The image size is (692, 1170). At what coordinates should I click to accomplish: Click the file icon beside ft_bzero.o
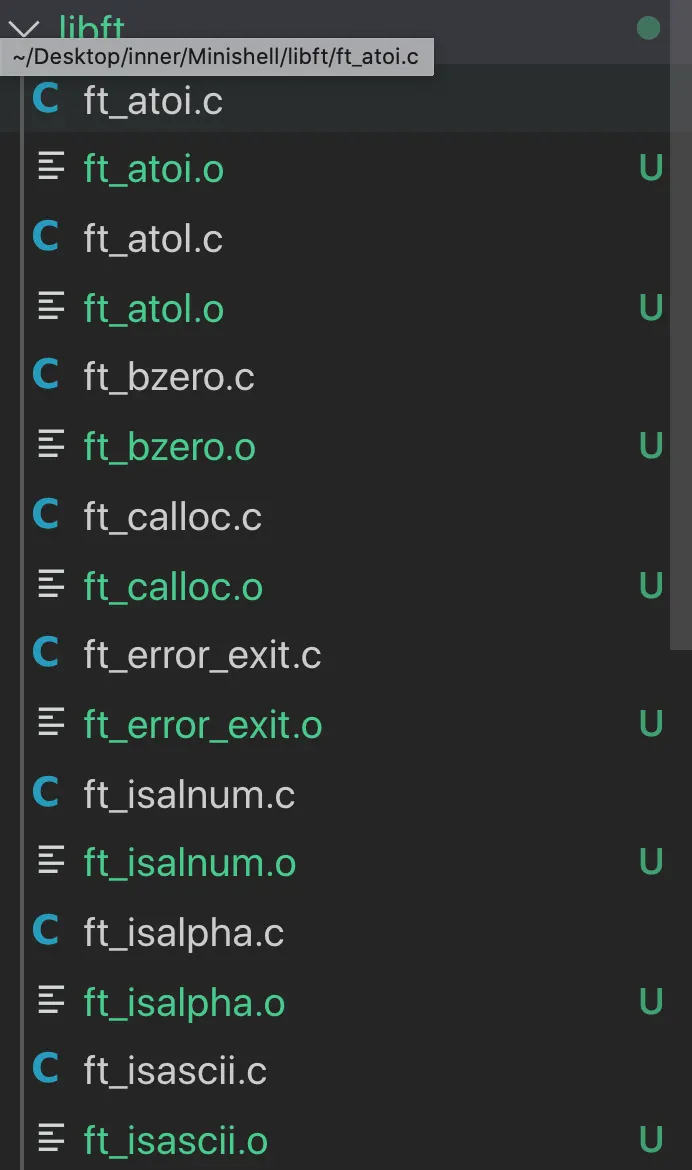point(51,446)
